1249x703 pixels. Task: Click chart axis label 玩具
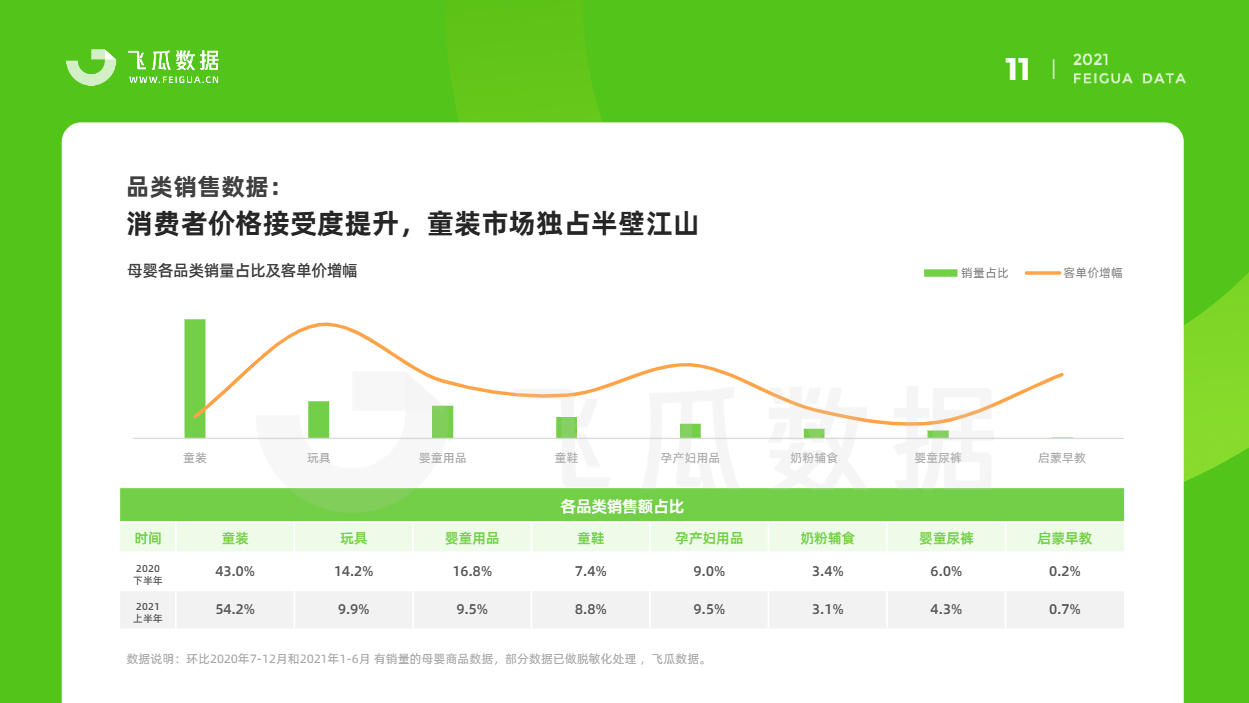(319, 458)
